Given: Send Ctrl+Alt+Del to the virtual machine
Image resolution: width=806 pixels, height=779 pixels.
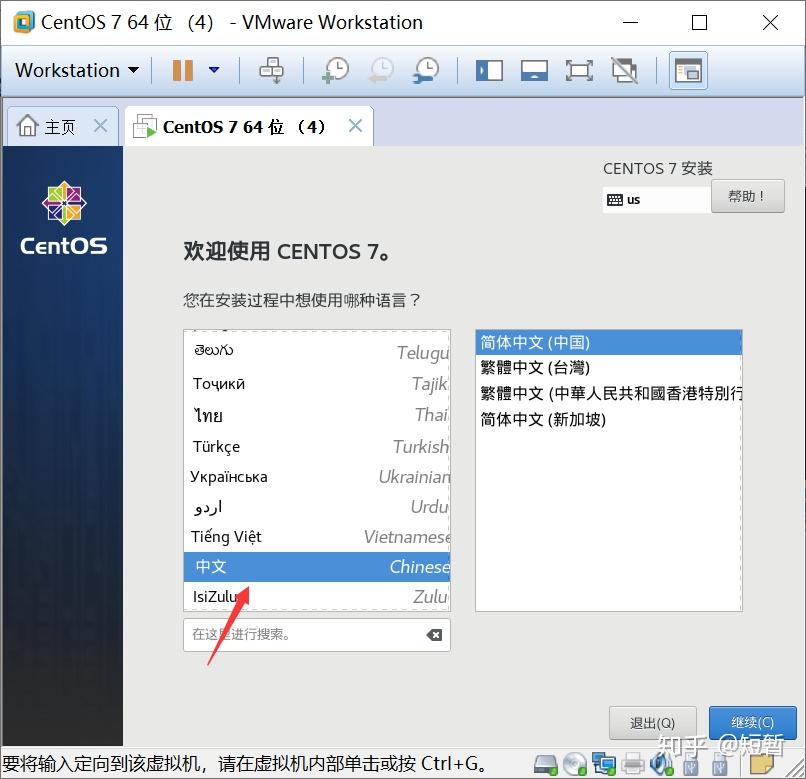Looking at the screenshot, I should pyautogui.click(x=271, y=70).
